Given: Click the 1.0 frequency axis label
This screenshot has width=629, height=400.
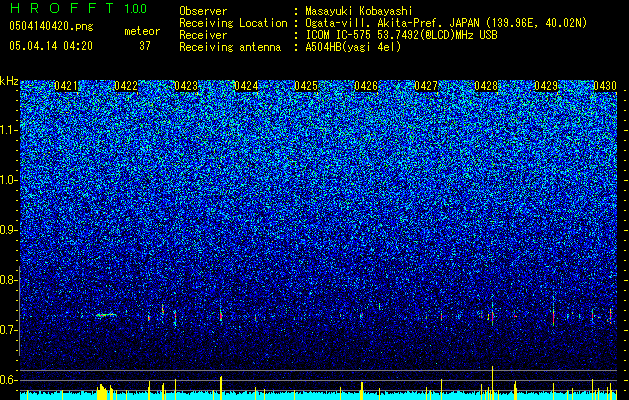Looking at the screenshot, I should coord(8,180).
